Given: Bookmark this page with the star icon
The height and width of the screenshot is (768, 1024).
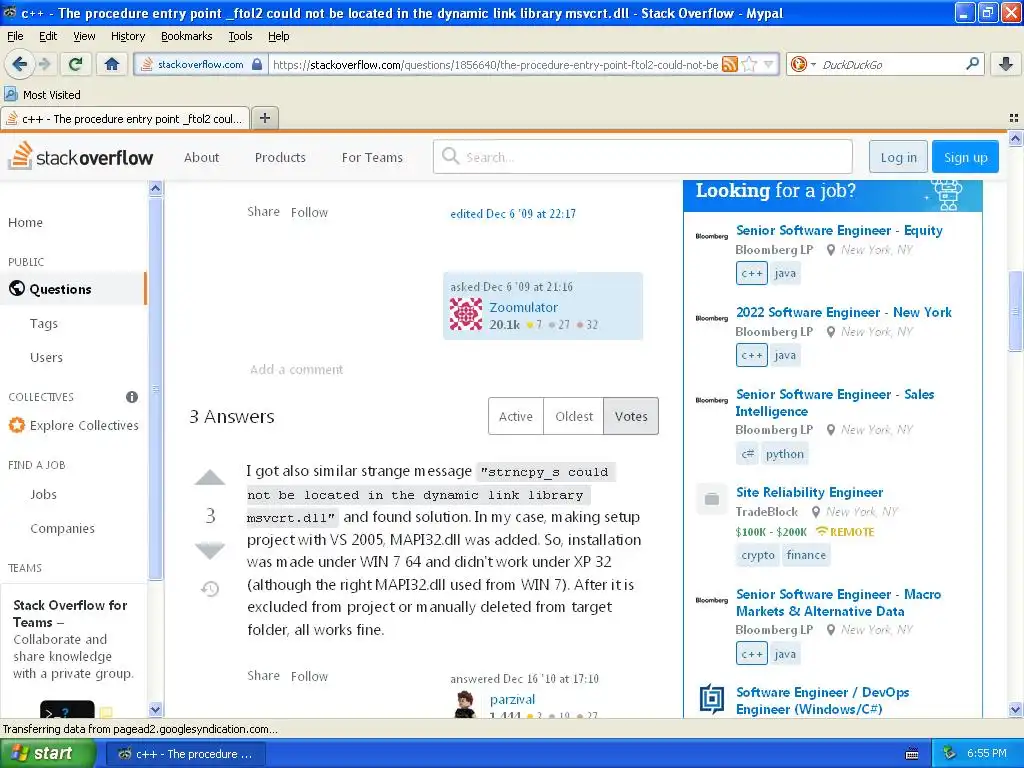Looking at the screenshot, I should tap(750, 64).
